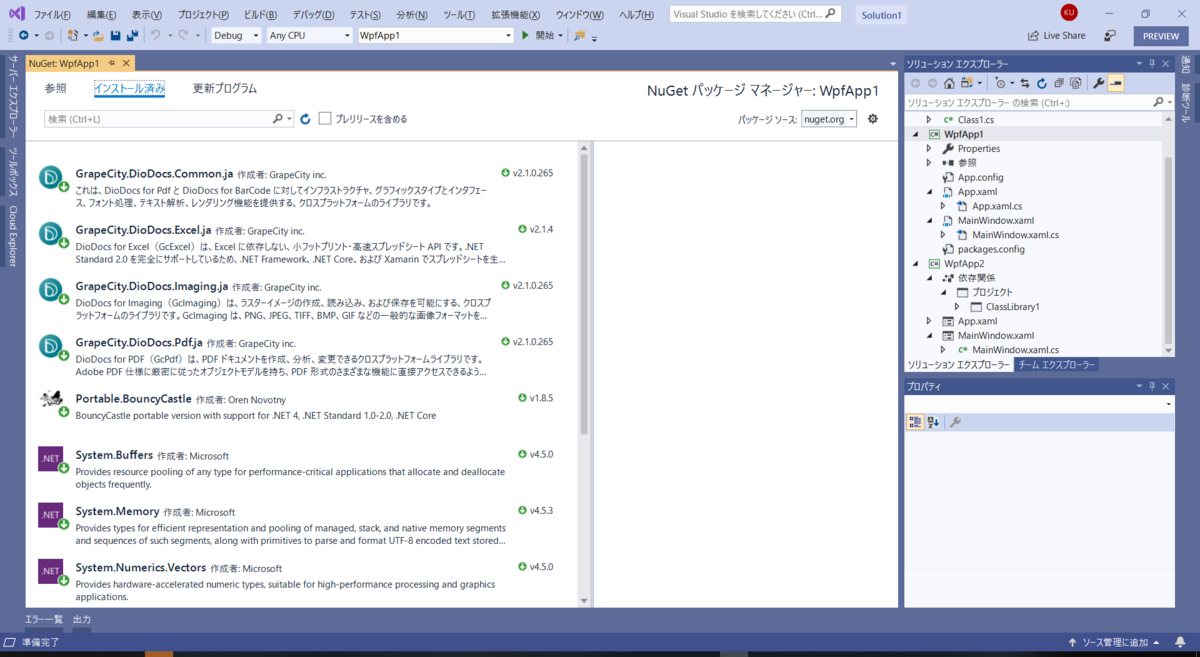Open the ファイル(F) menu
Viewport: 1200px width, 657px height.
tap(53, 15)
